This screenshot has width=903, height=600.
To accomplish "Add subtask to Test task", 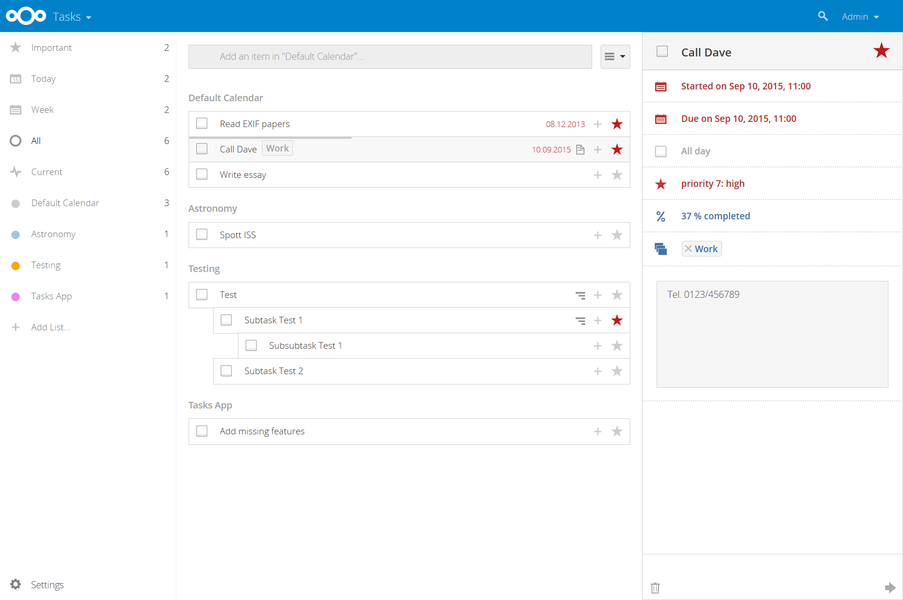I will click(598, 295).
